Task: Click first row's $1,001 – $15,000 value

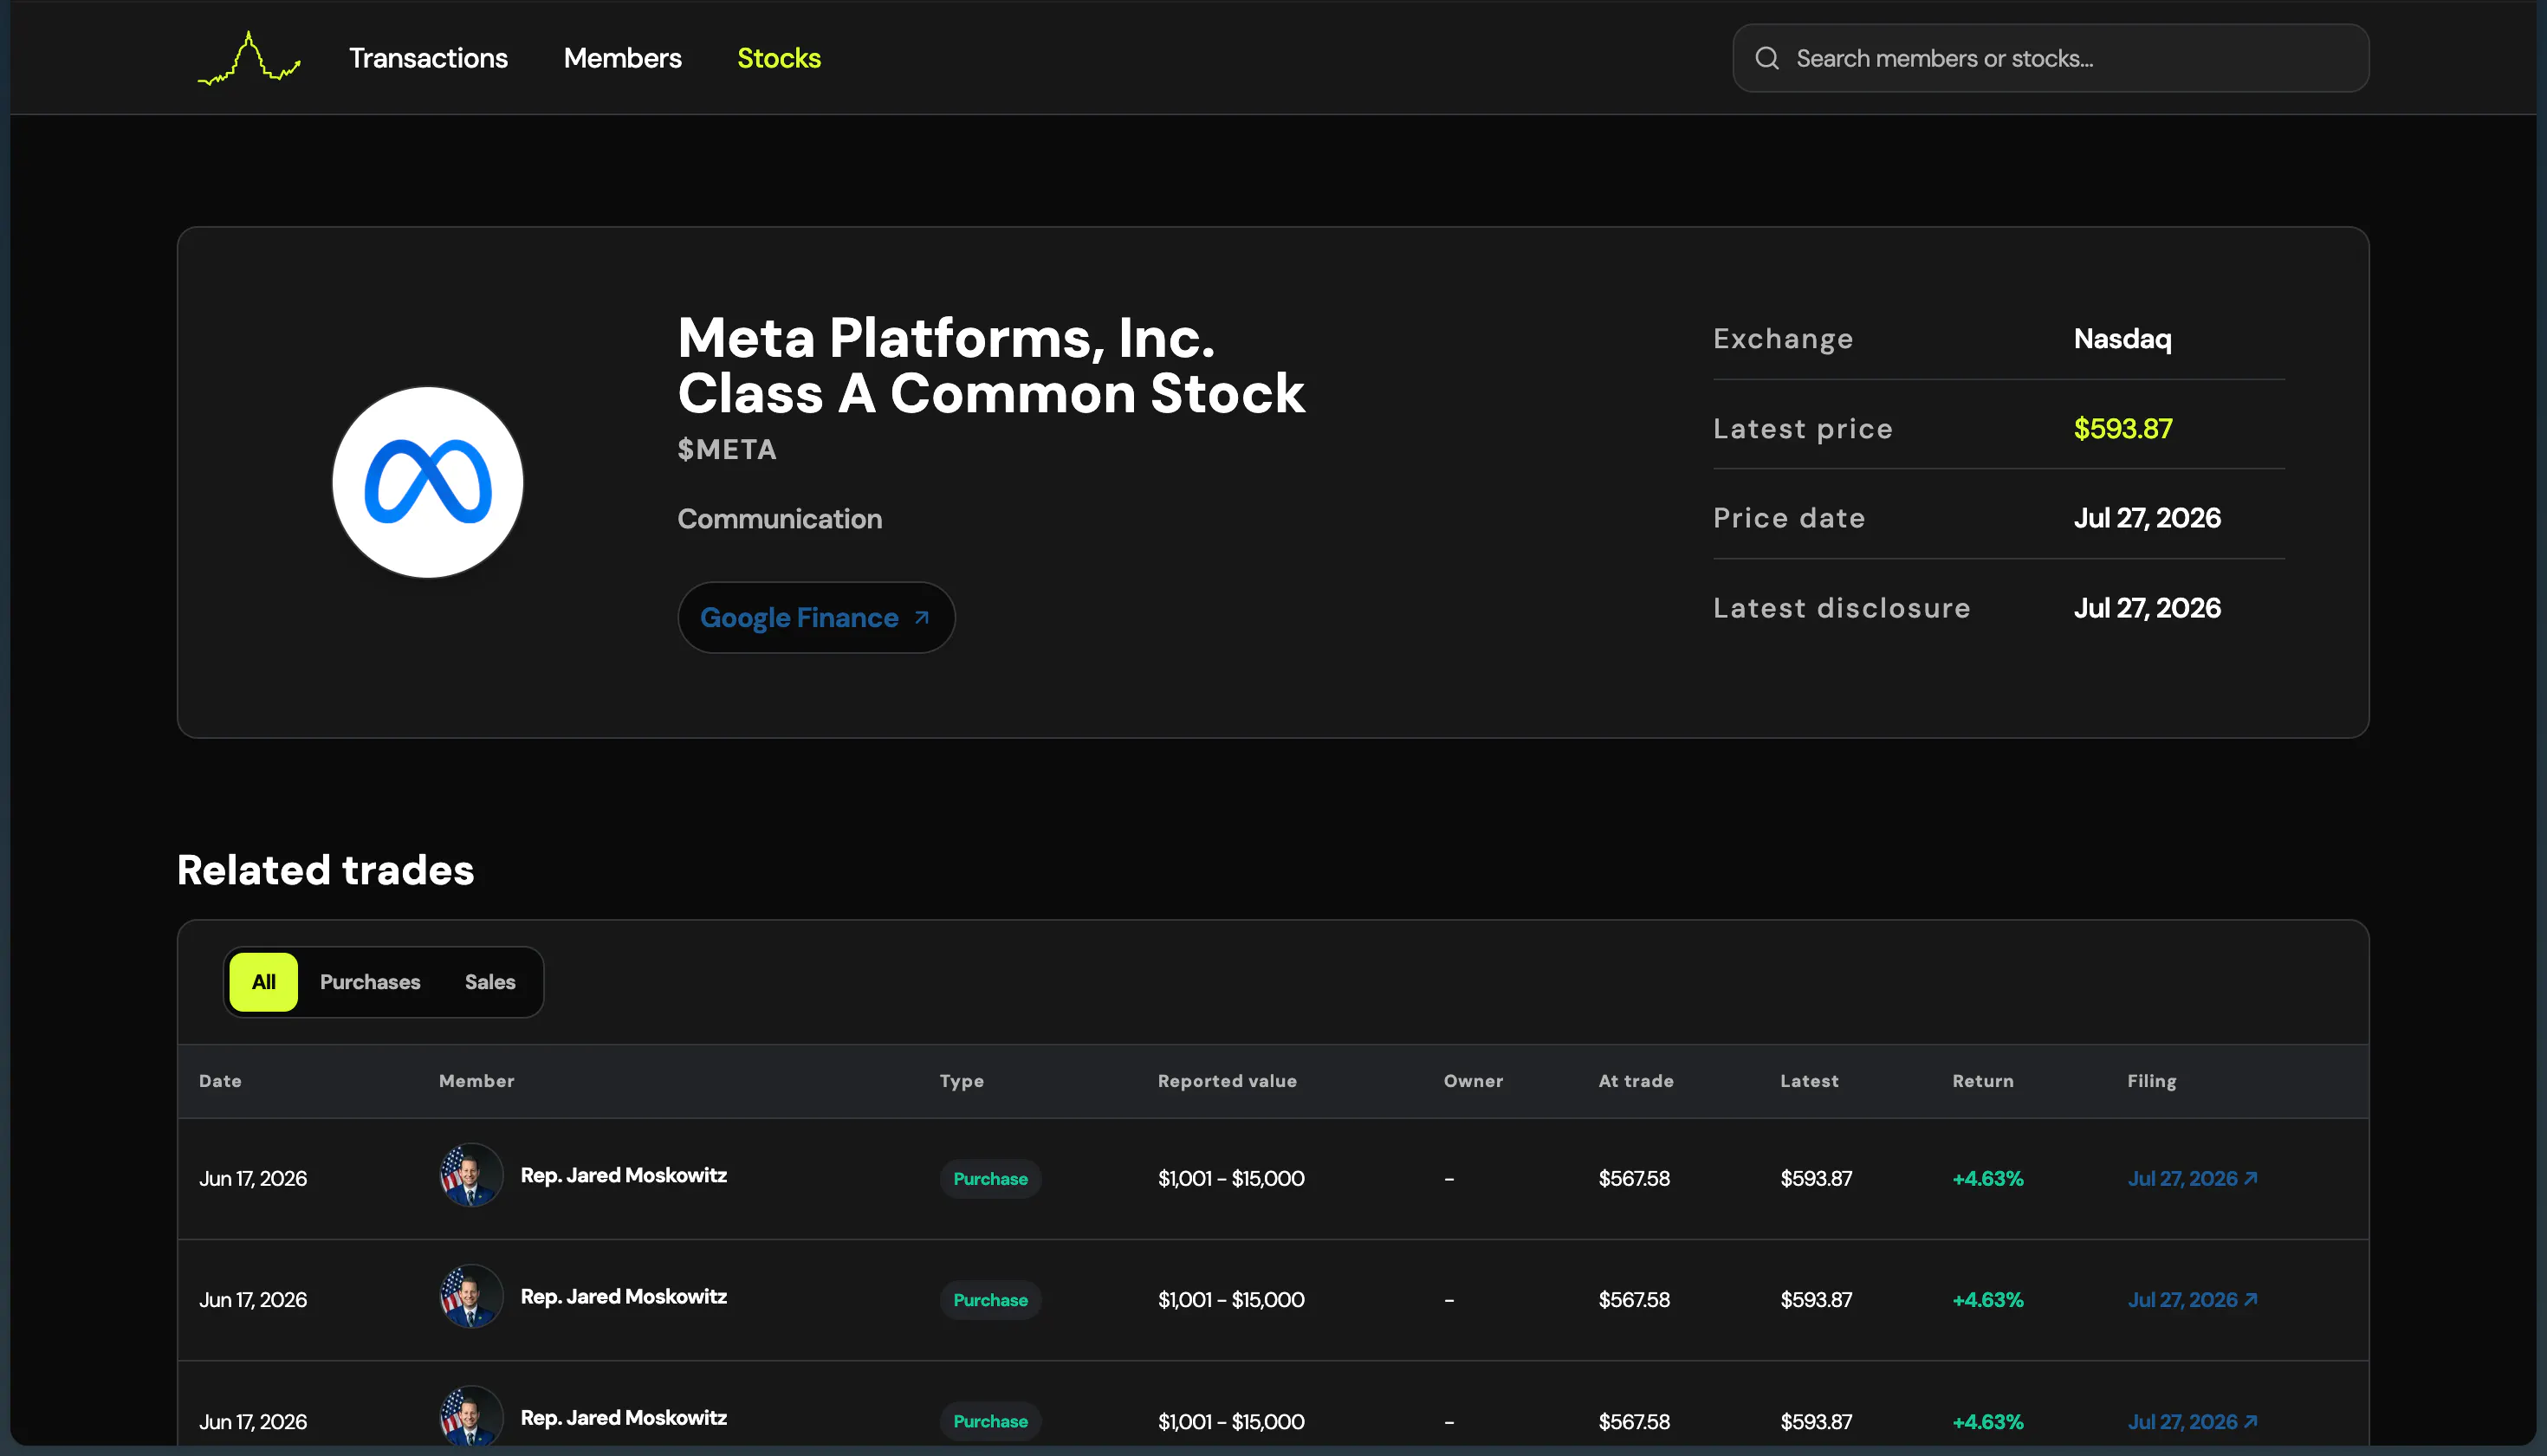Action: tap(1231, 1179)
